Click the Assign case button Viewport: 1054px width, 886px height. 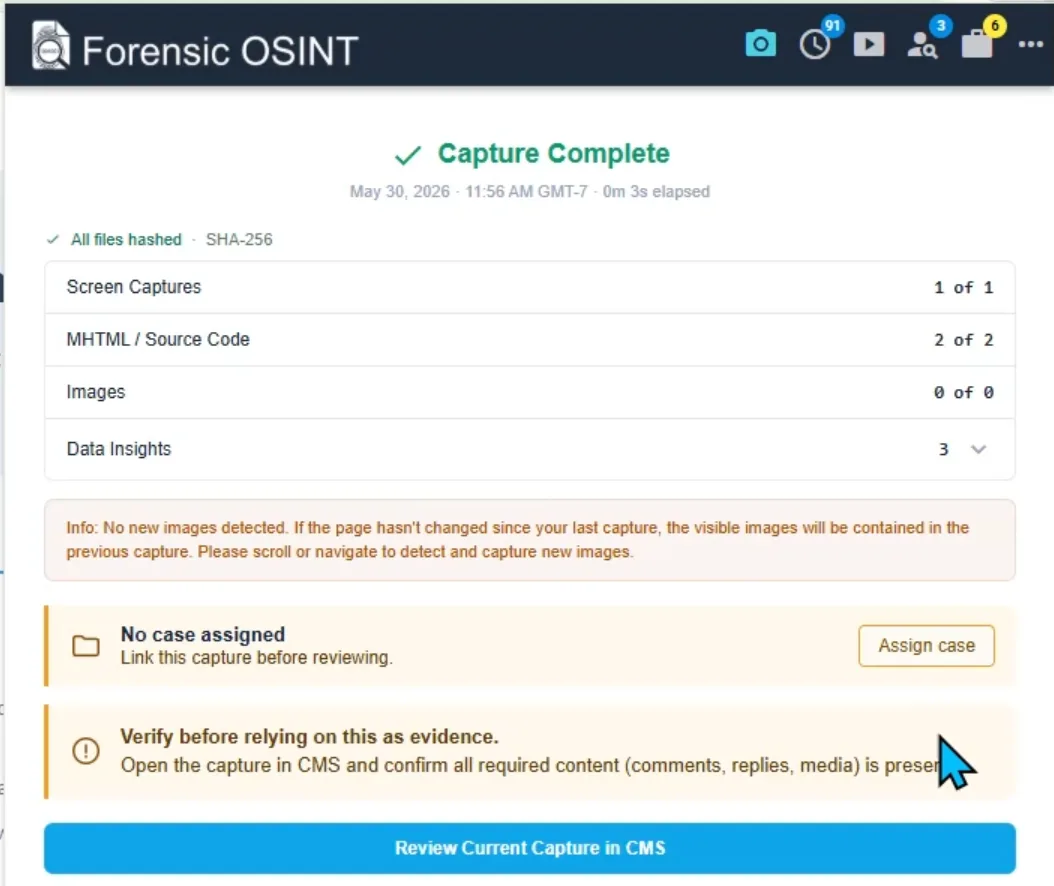click(x=926, y=645)
